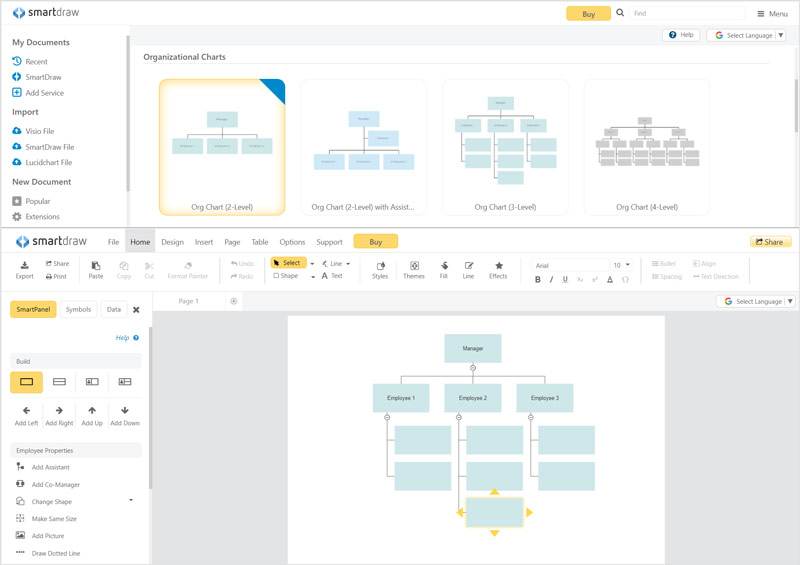
Task: Expand the Change Shape dropdown arrow
Action: [131, 500]
